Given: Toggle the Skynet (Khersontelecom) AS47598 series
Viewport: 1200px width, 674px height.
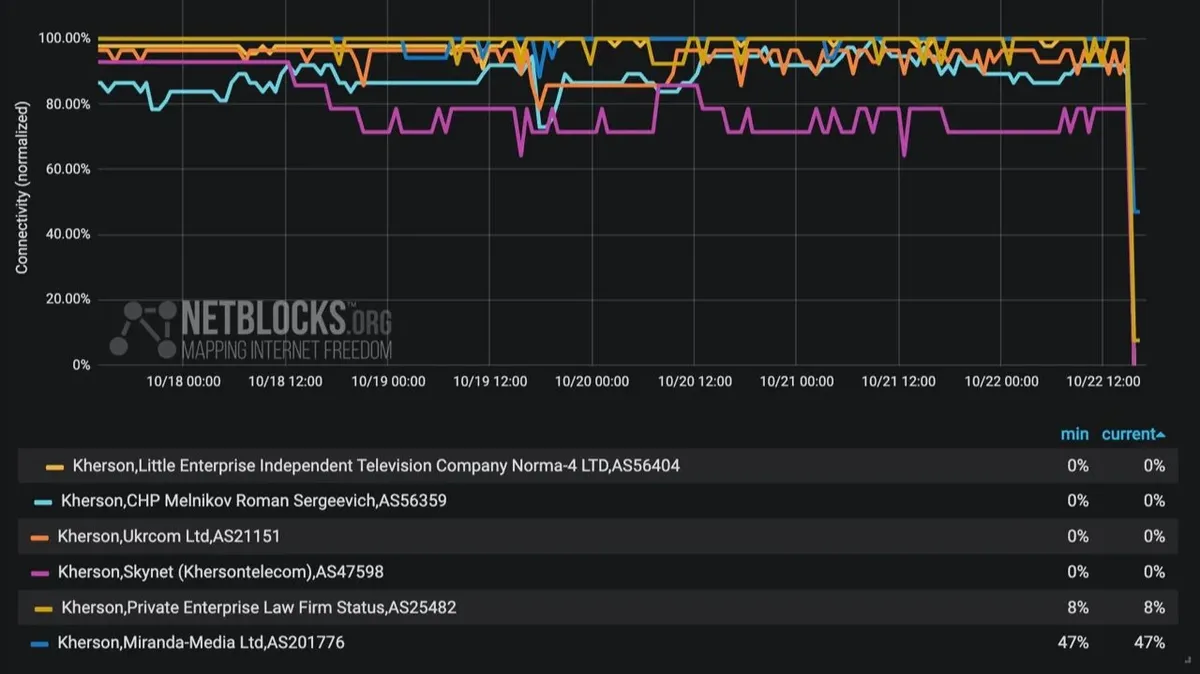Looking at the screenshot, I should tap(220, 572).
